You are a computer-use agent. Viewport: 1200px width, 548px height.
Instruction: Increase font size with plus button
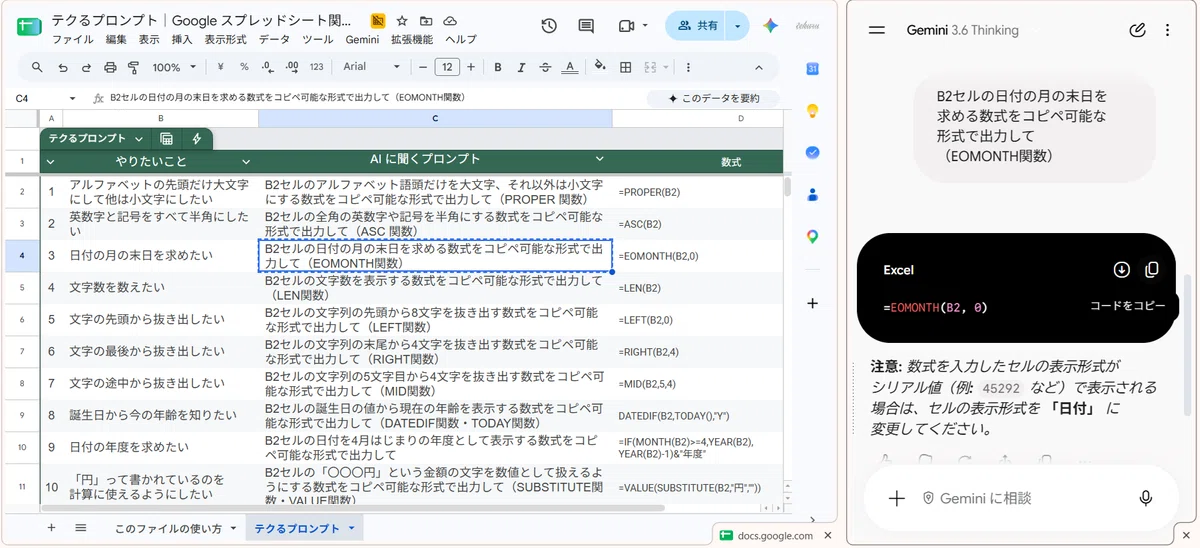click(x=471, y=67)
